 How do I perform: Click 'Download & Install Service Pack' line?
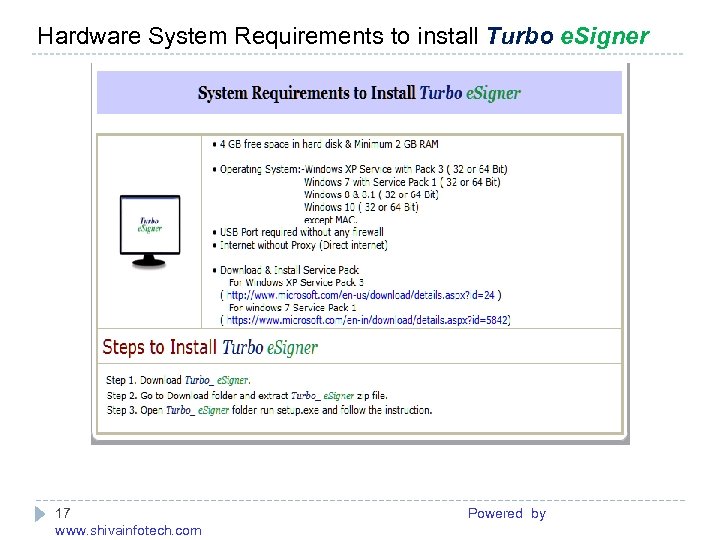(286, 270)
